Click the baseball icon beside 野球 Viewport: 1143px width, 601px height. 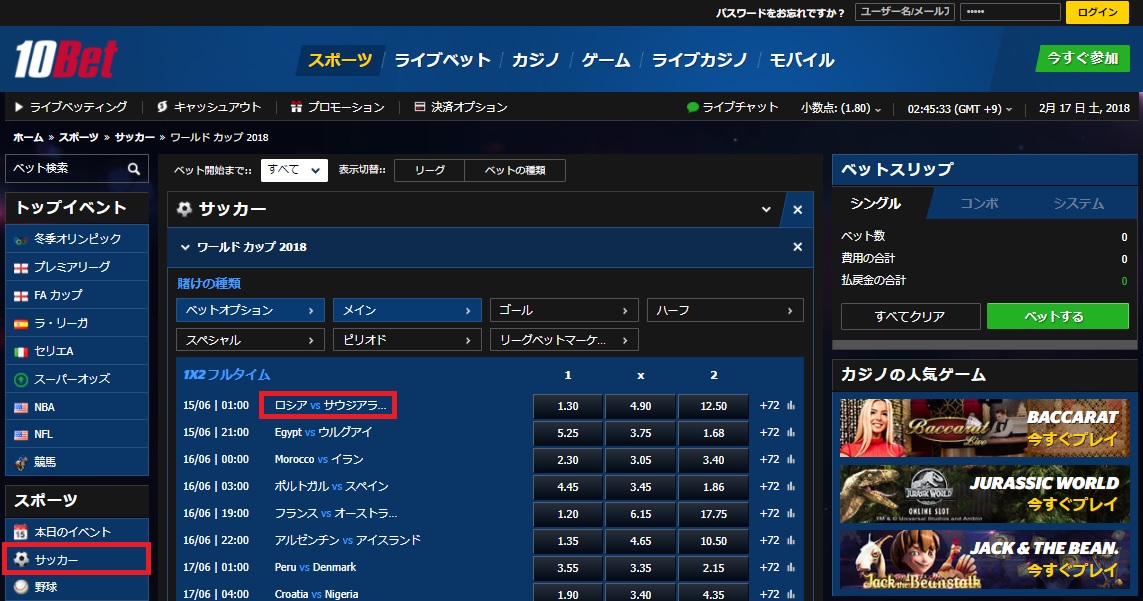[x=21, y=587]
